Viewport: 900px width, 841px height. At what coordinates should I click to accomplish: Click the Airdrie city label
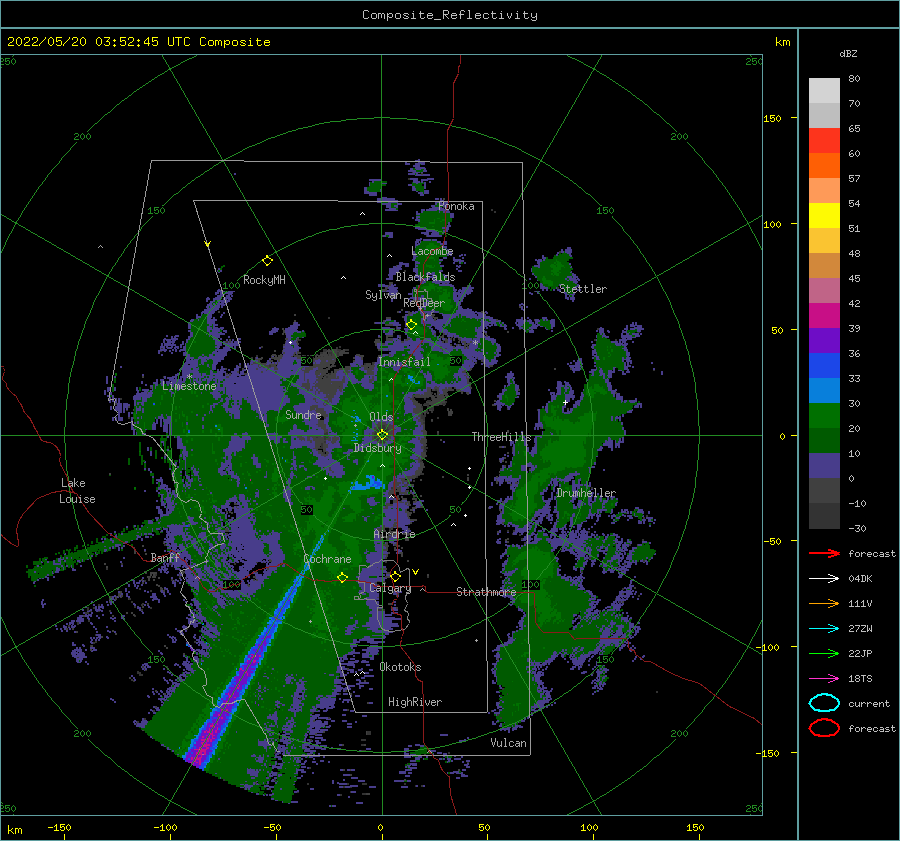coord(394,534)
